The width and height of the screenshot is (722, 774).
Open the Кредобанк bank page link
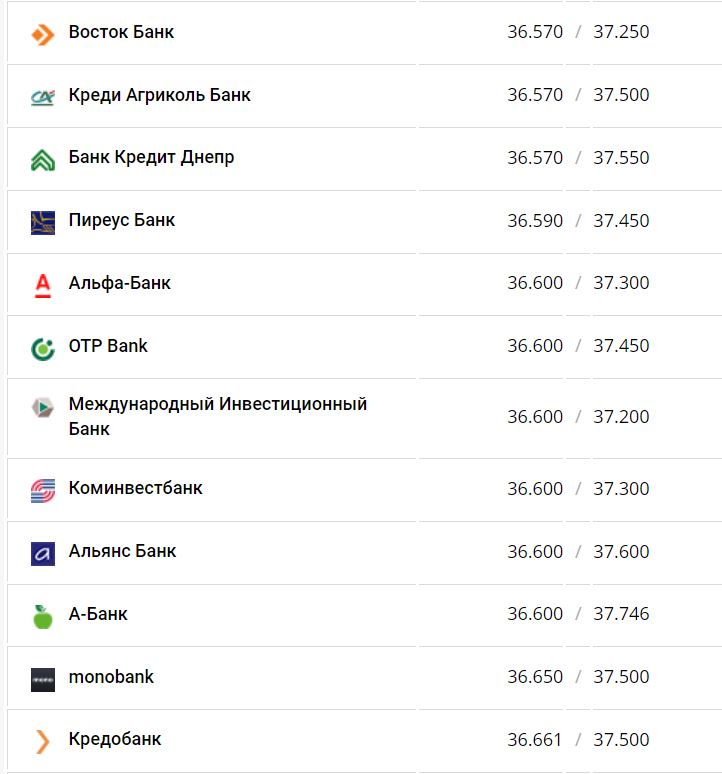click(115, 739)
